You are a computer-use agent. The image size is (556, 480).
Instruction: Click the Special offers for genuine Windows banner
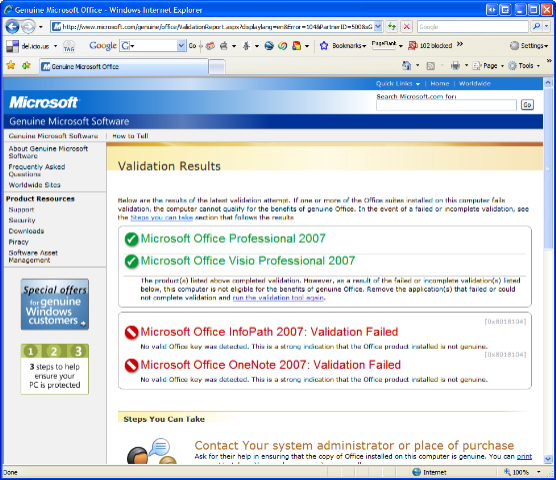[55, 305]
